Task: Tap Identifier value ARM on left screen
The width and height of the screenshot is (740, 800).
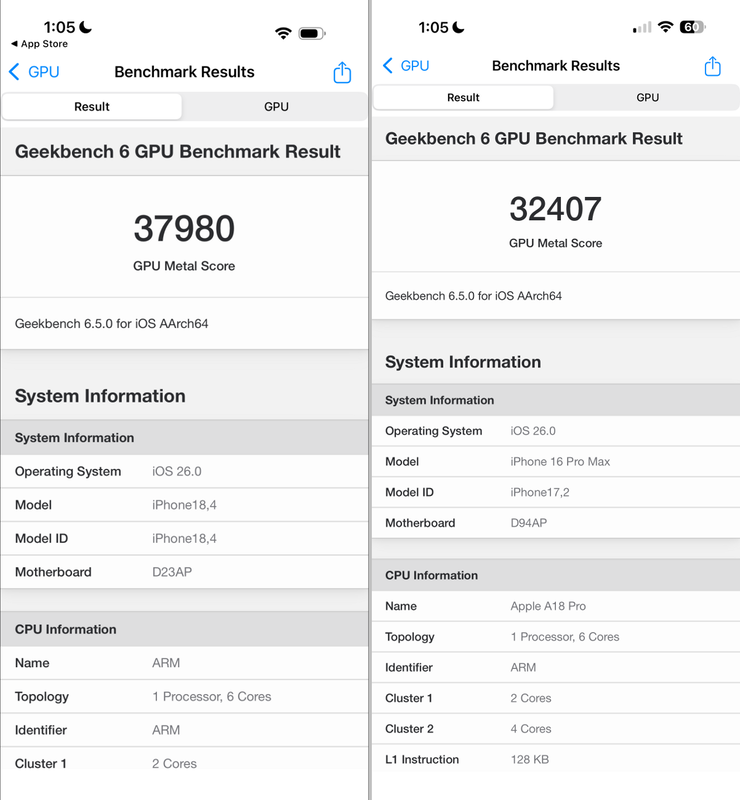Action: [x=166, y=731]
